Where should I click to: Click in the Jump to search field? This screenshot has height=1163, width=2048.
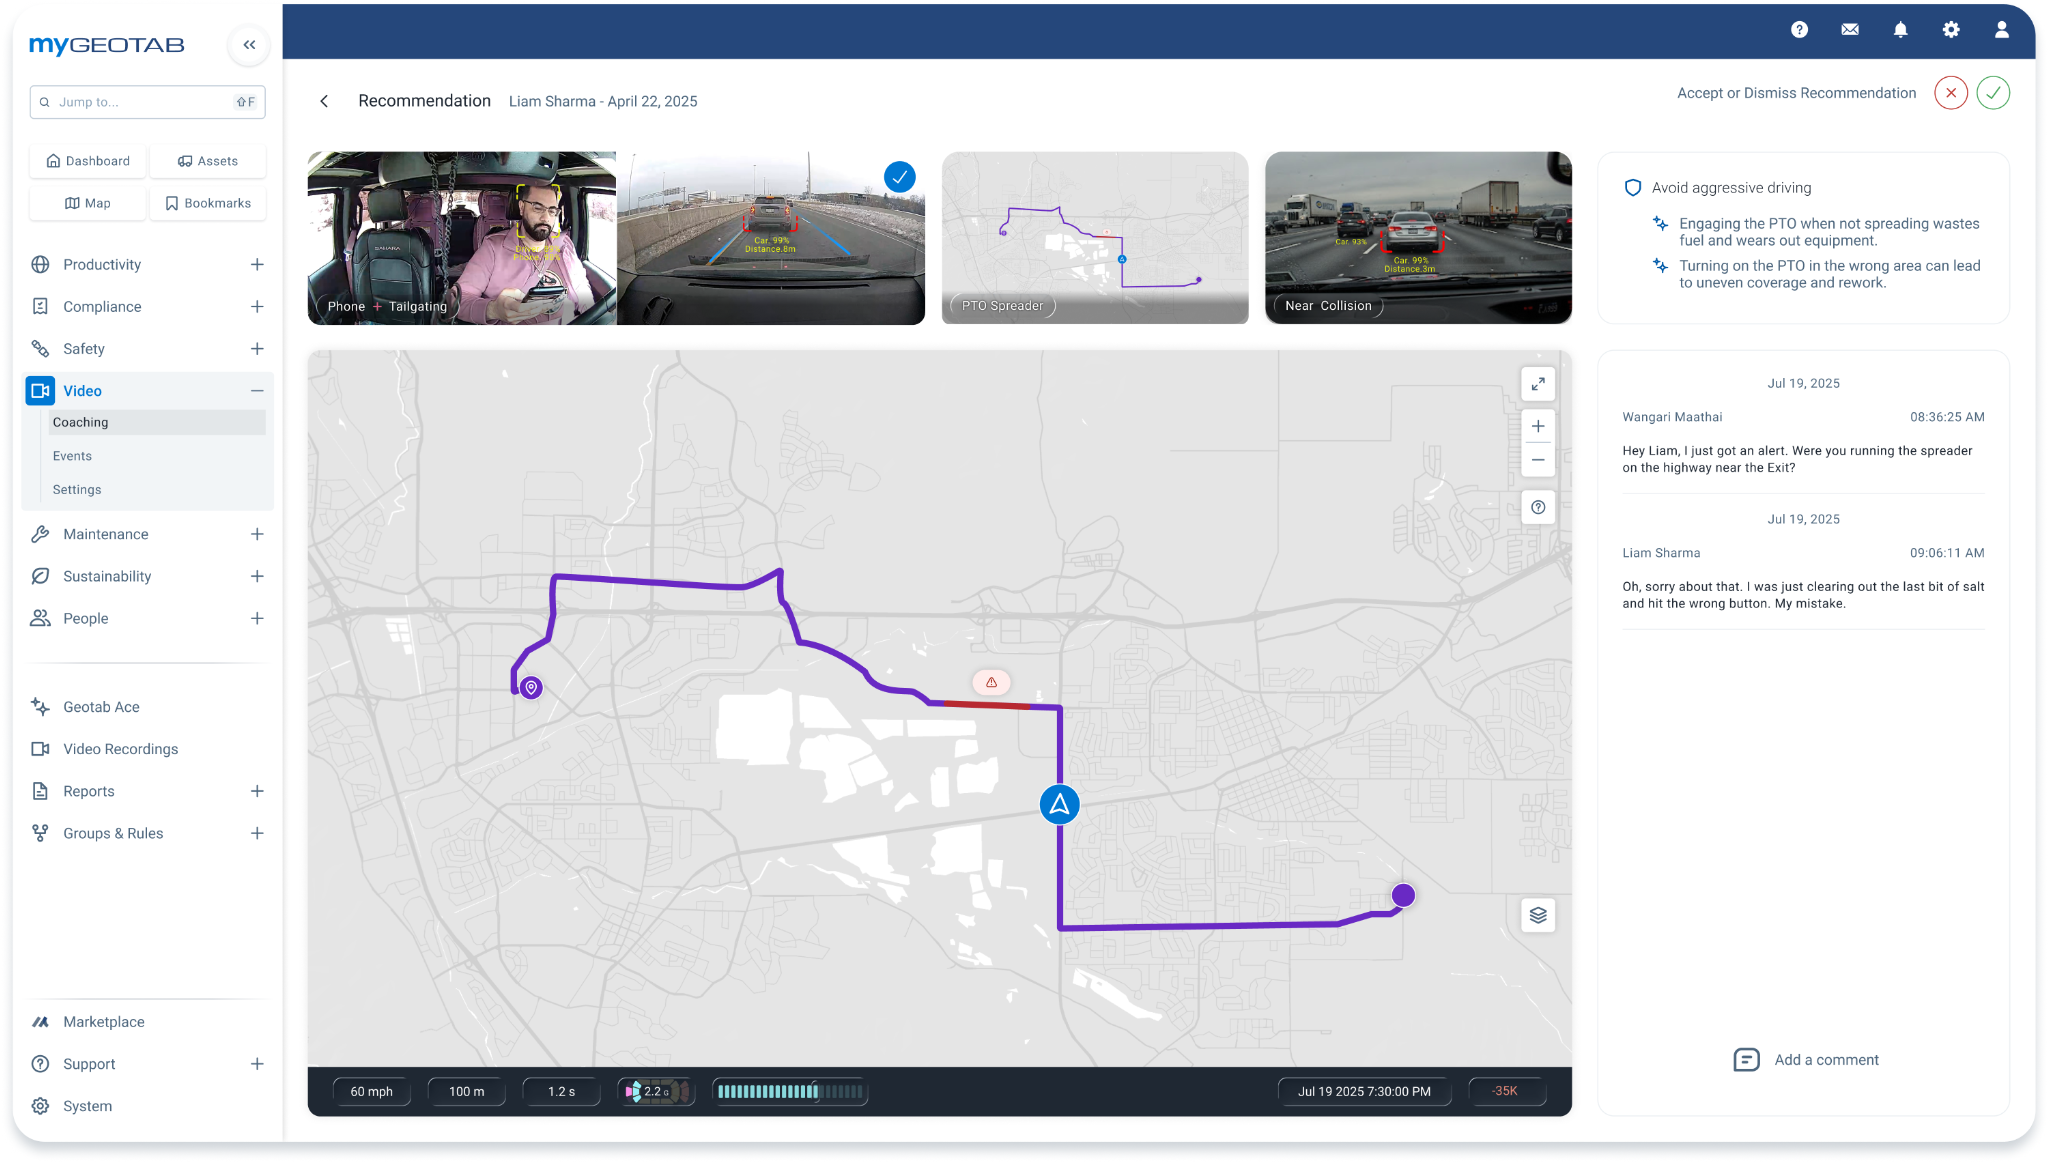coord(147,102)
